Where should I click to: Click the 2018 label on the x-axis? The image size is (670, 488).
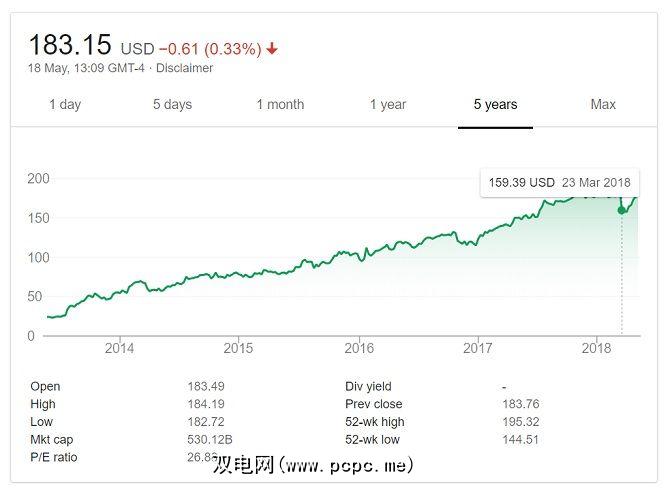597,348
